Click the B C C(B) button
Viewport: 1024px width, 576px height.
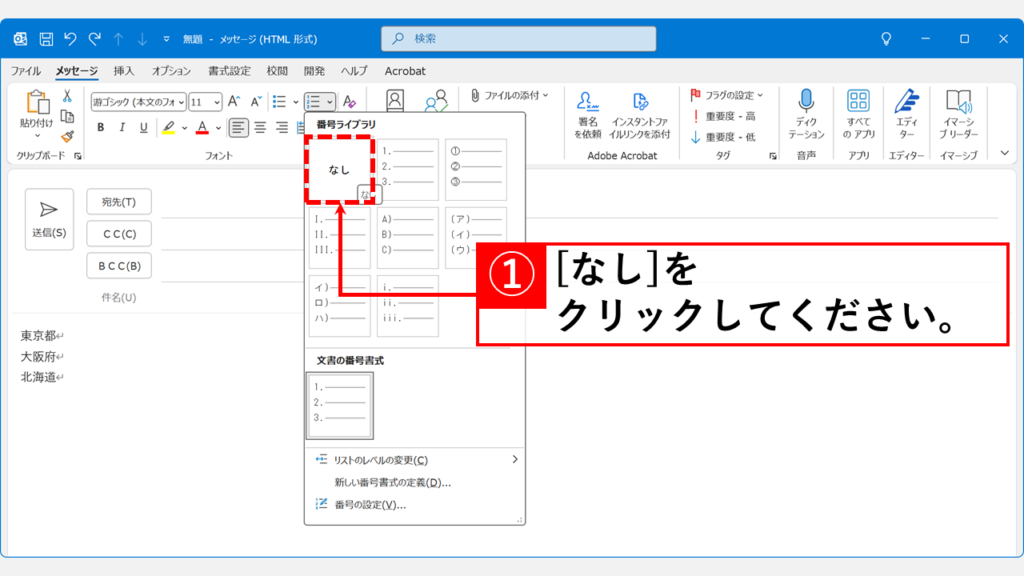119,266
